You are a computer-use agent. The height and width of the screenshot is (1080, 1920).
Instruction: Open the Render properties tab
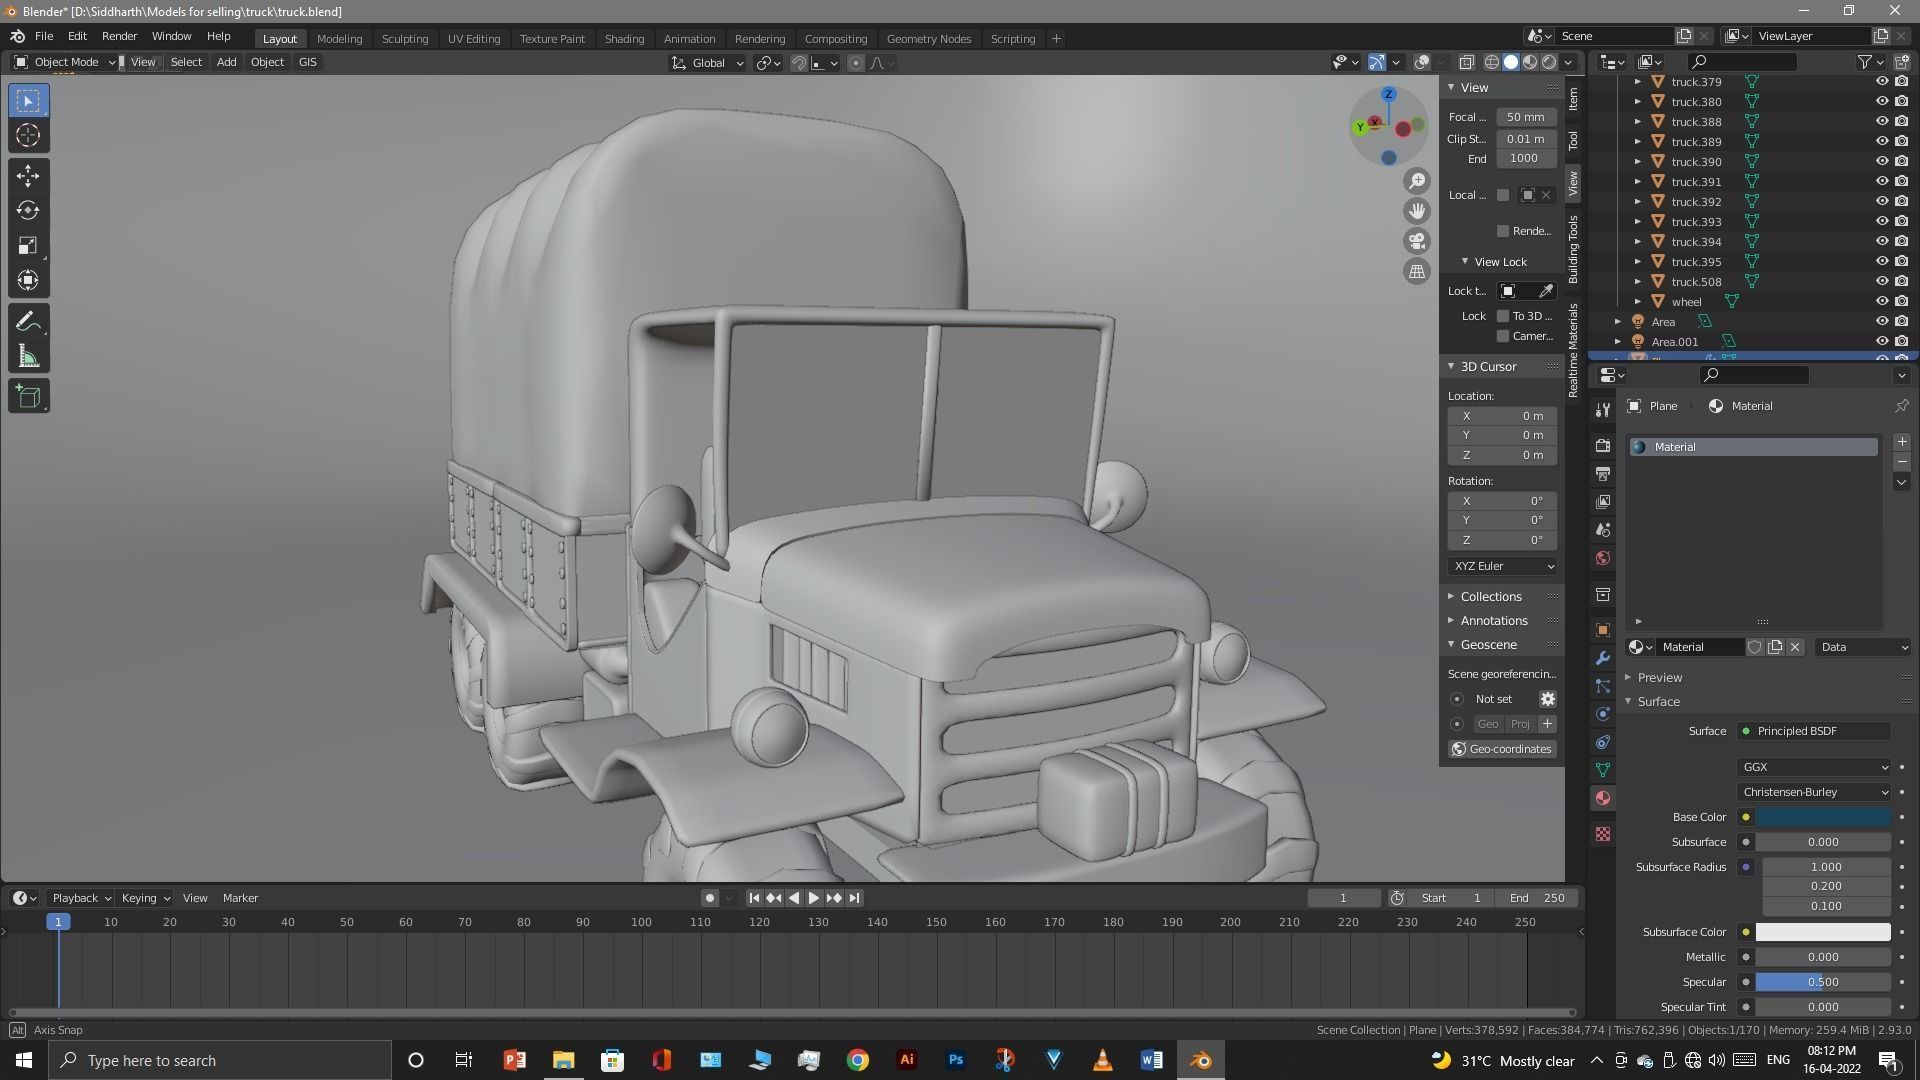tap(1603, 445)
